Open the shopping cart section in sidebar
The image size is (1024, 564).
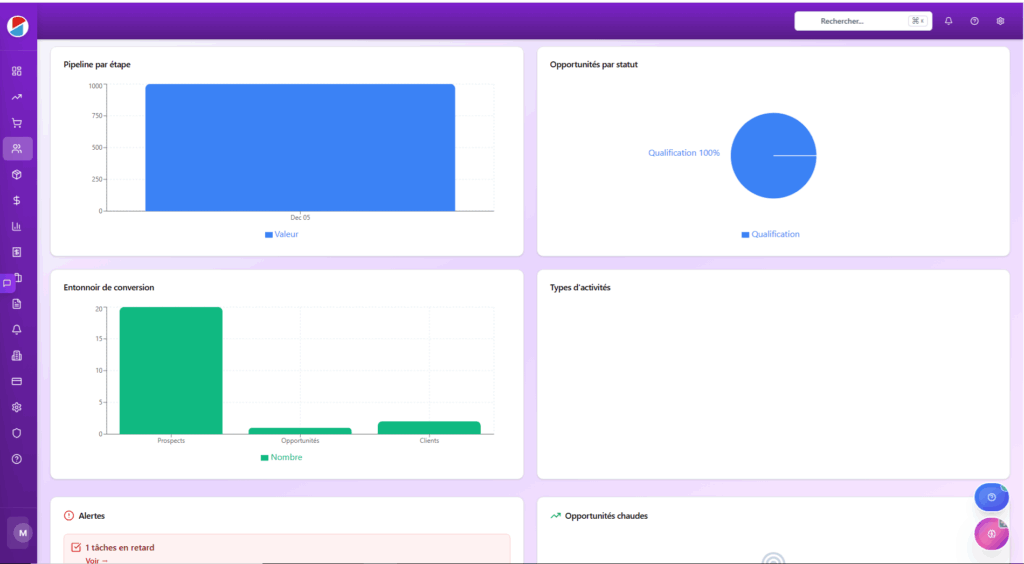(17, 123)
